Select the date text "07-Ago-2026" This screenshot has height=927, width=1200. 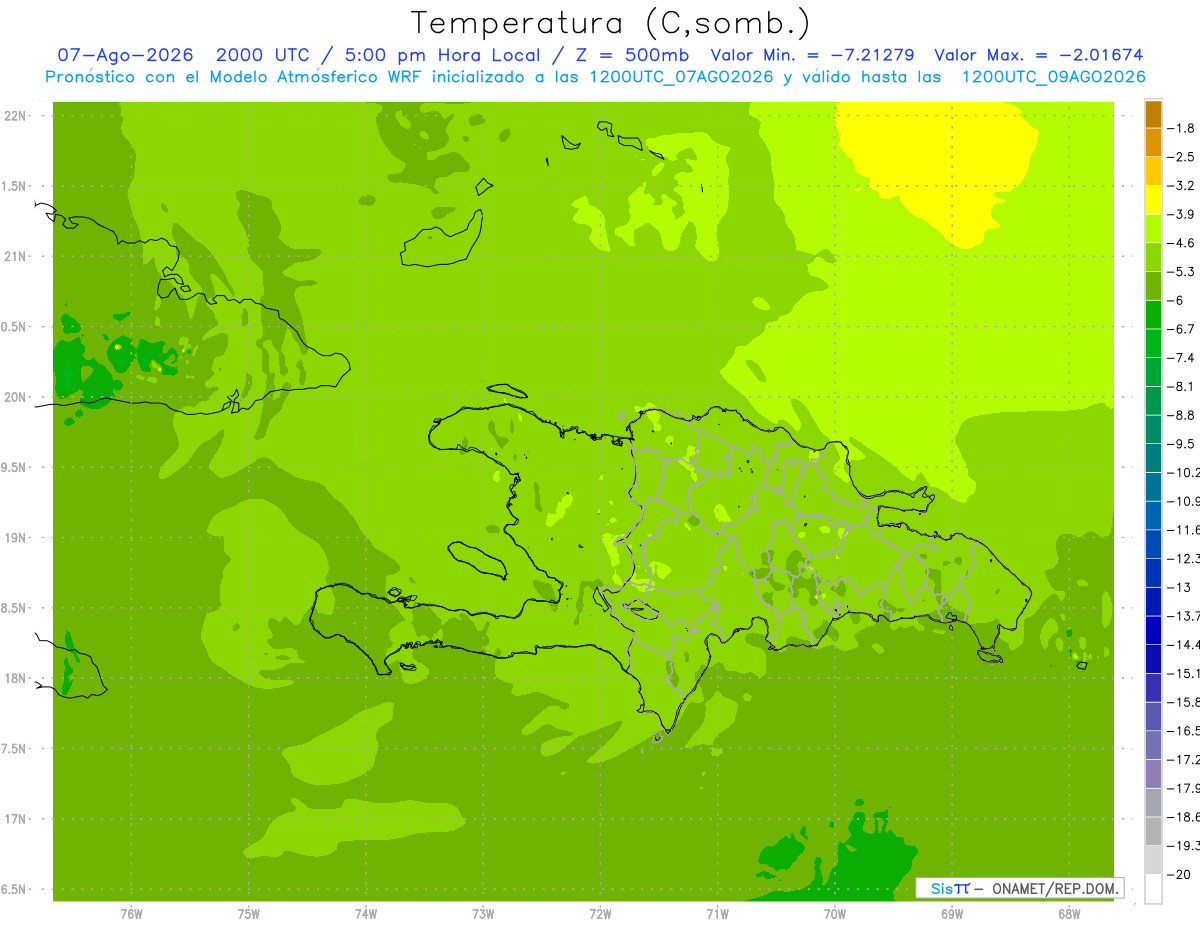pos(125,55)
